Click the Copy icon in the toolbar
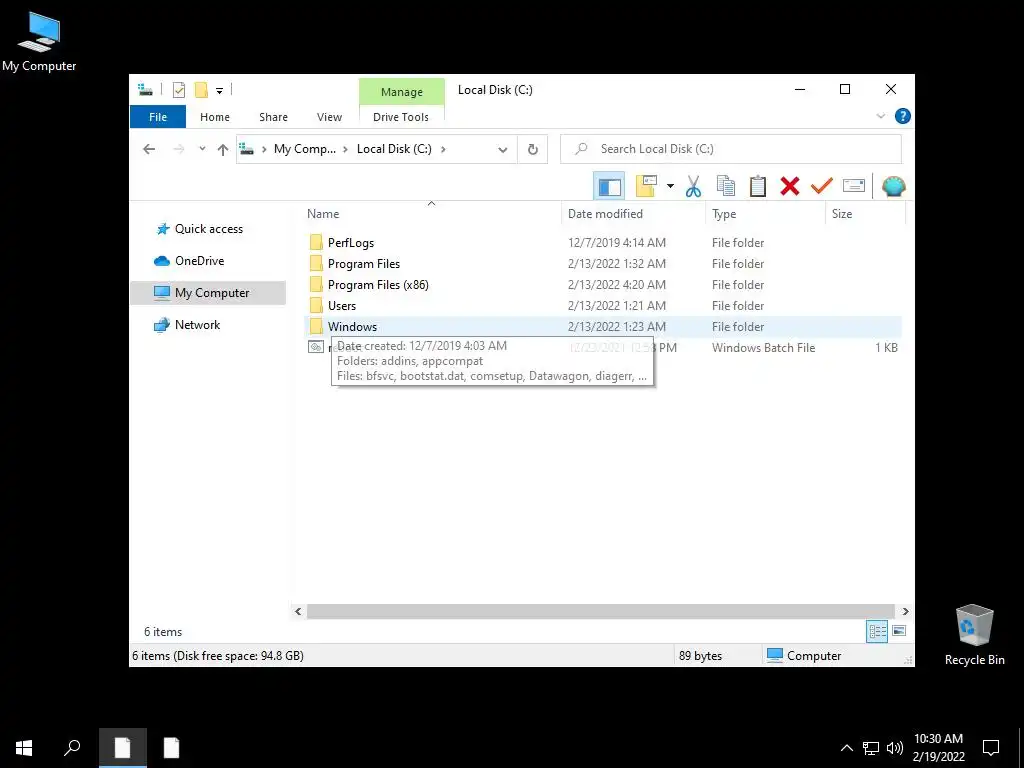This screenshot has width=1024, height=768. tap(726, 186)
